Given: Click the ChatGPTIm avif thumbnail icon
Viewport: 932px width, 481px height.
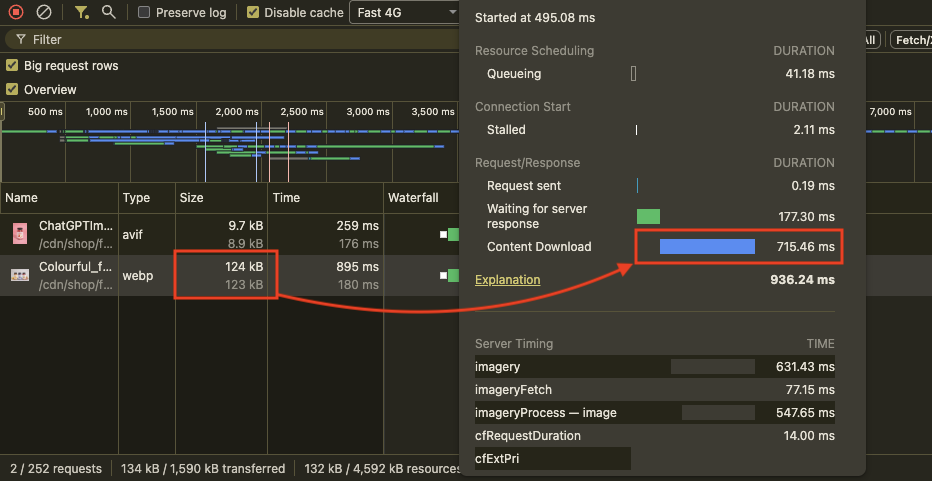Looking at the screenshot, I should 20,234.
